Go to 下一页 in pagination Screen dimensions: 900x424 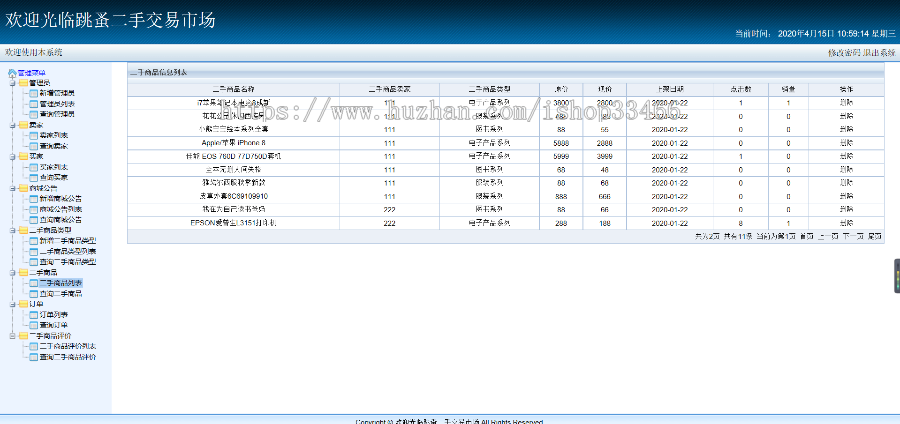852,236
